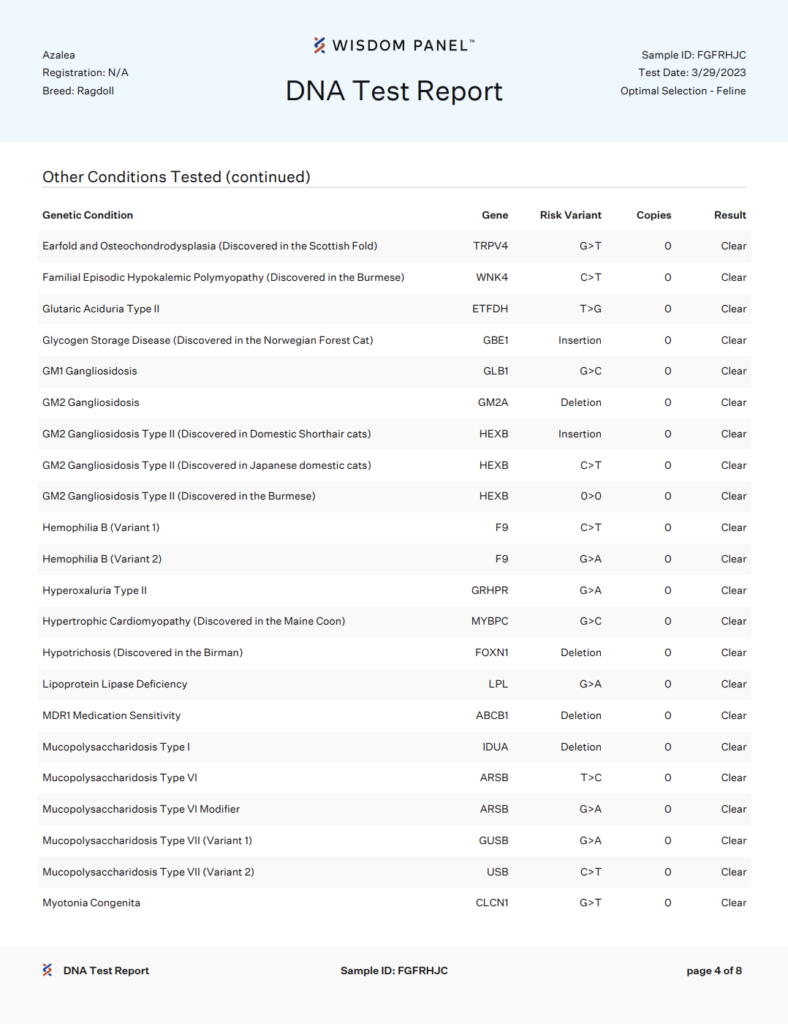The height and width of the screenshot is (1024, 788).
Task: Click the page 4 of 8 indicator
Action: 714,970
